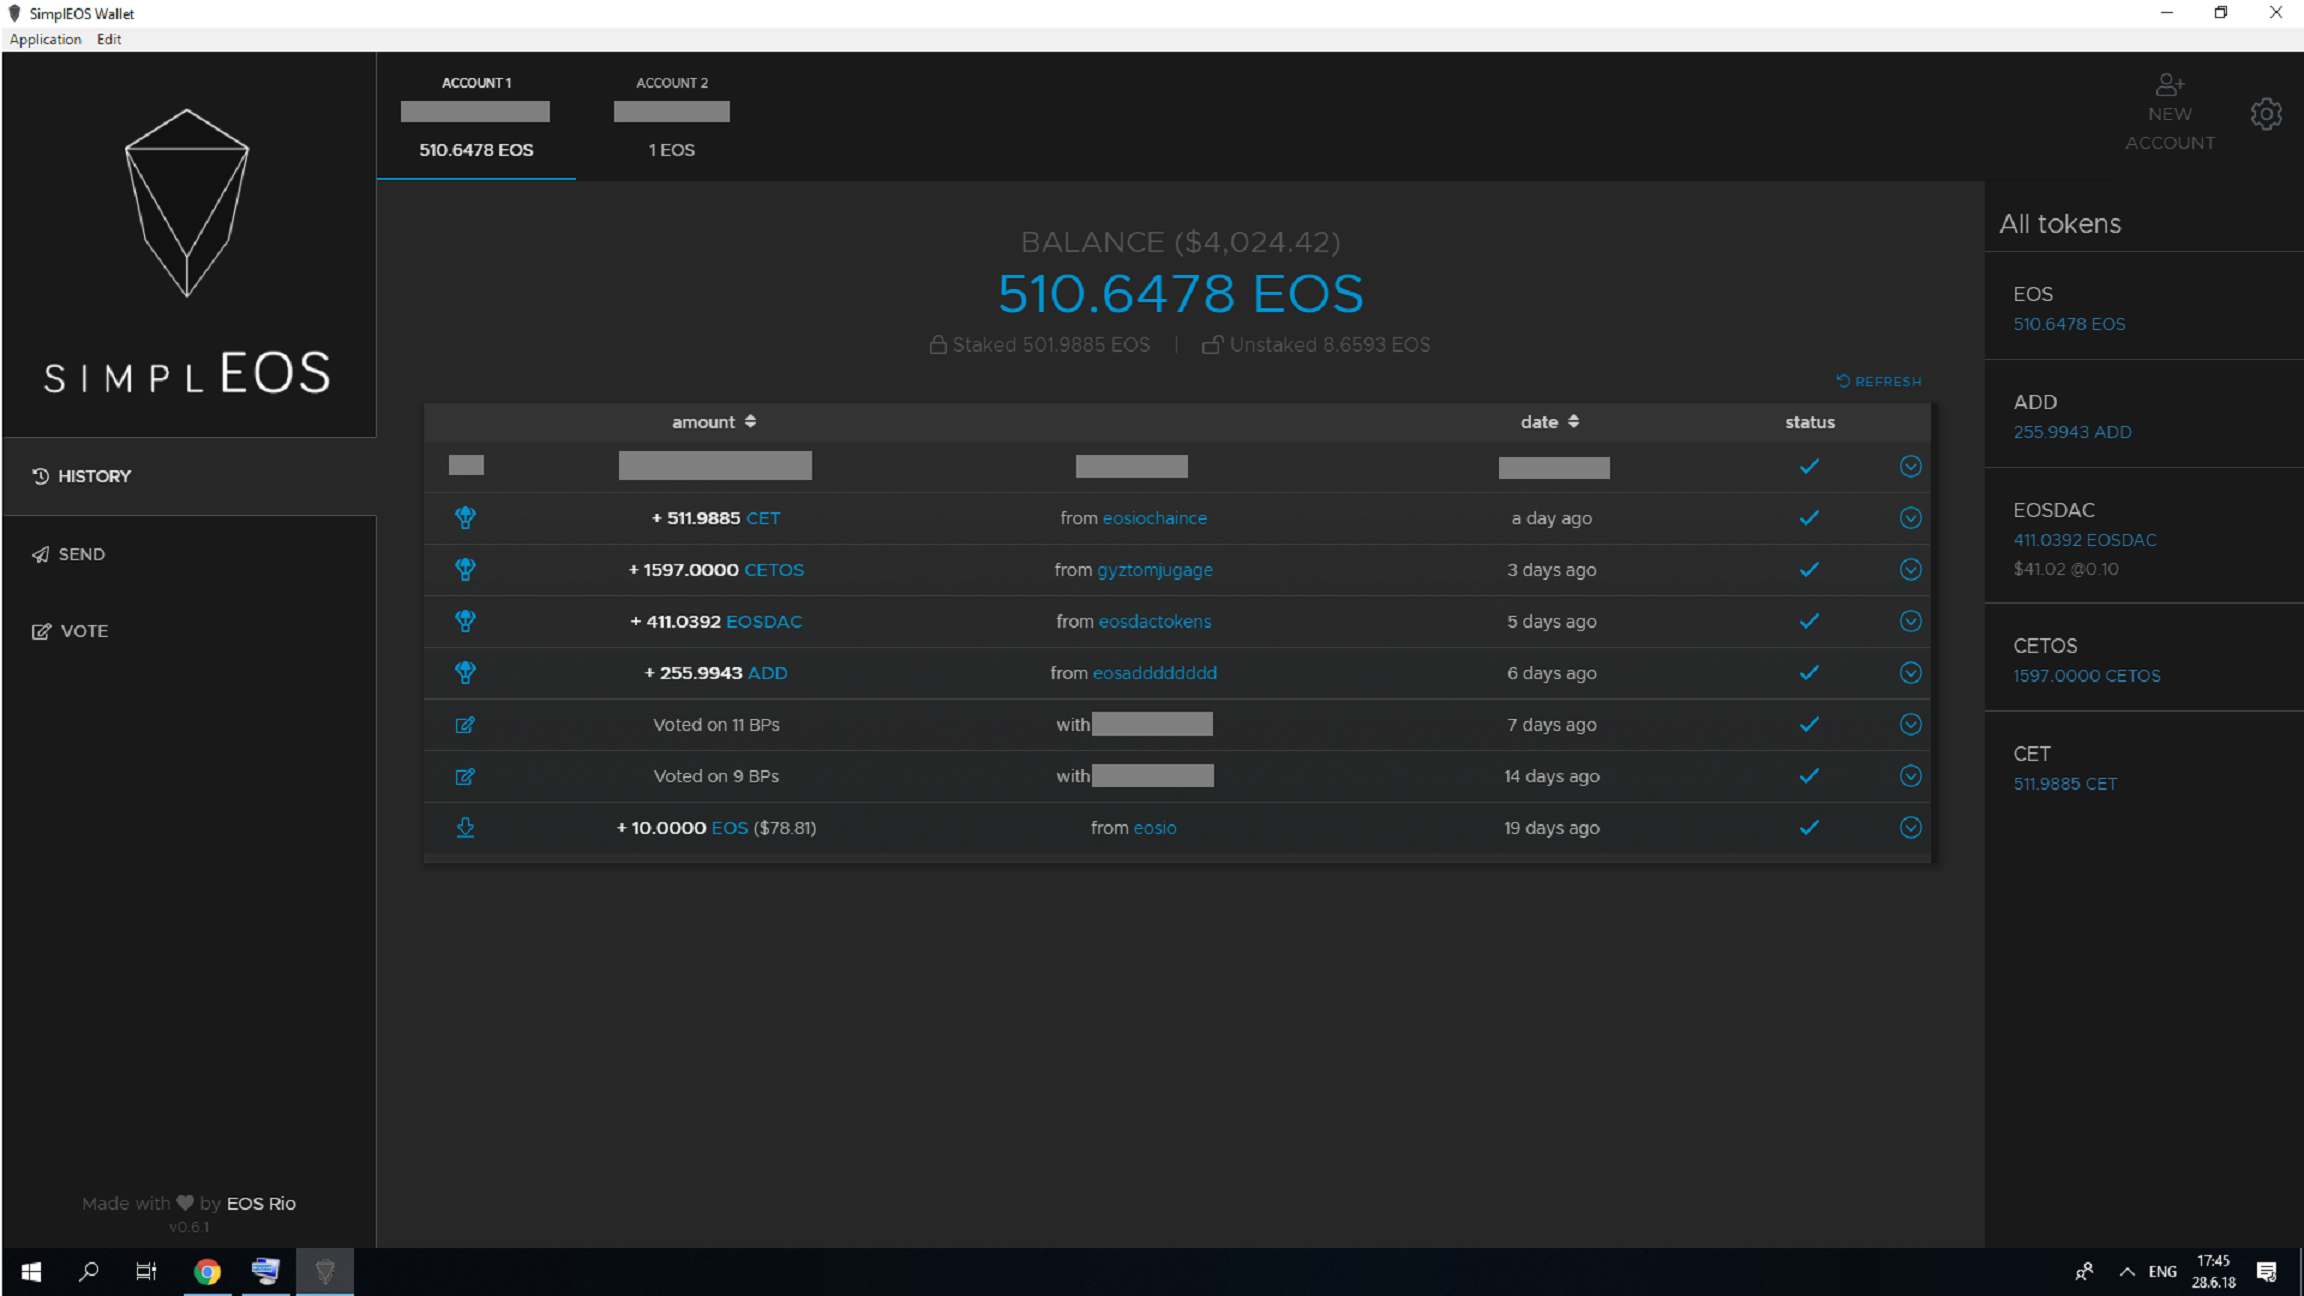Expand details for CETOS transaction
2304x1296 pixels.
(x=1910, y=570)
